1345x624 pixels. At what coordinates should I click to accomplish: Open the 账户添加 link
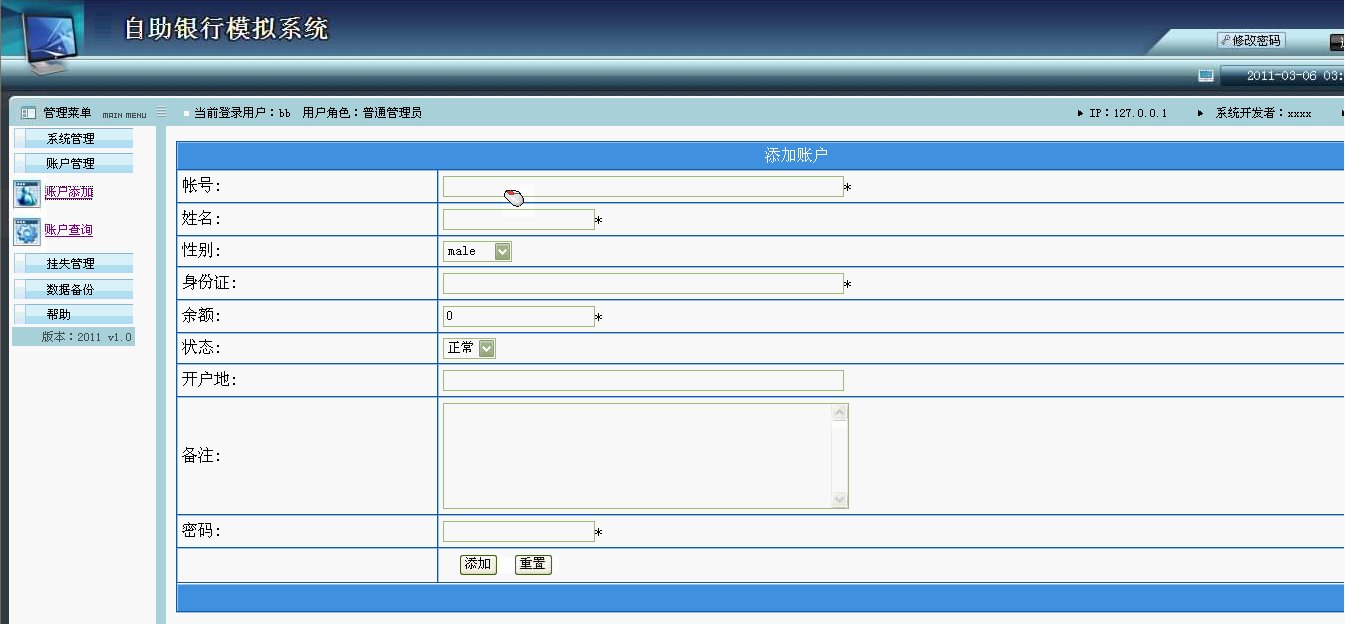click(69, 192)
